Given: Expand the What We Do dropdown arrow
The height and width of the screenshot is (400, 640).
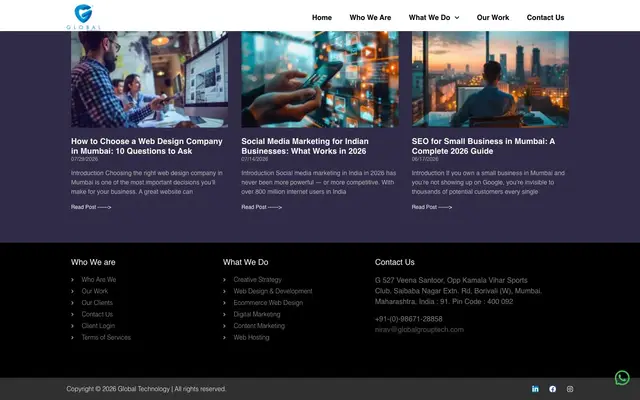Looking at the screenshot, I should pos(457,18).
